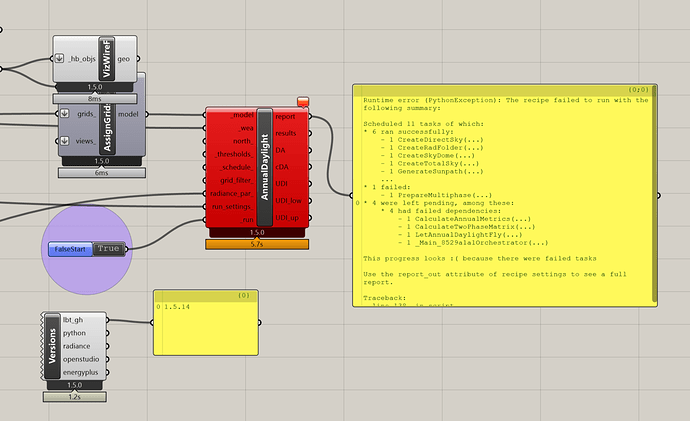Select the AnnualDaylight component name bar
This screenshot has height=421, width=690.
click(264, 167)
